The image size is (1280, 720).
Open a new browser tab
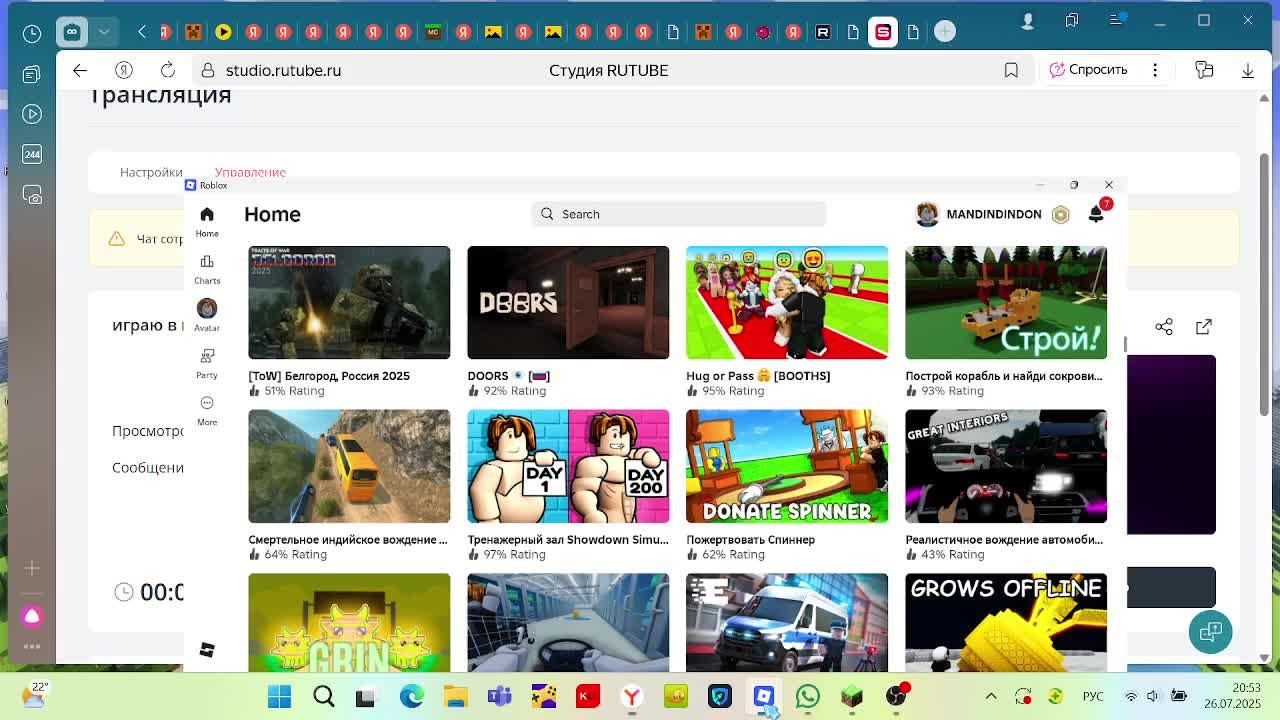click(x=945, y=32)
